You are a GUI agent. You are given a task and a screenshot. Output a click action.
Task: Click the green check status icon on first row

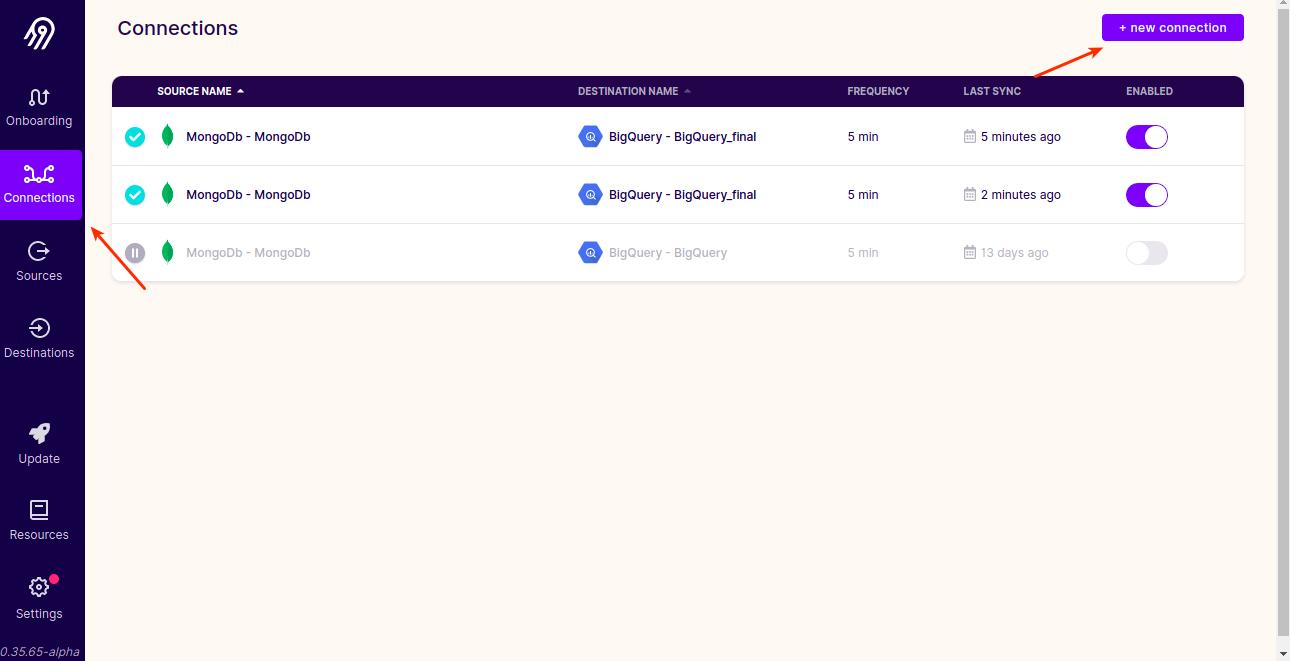click(x=135, y=137)
